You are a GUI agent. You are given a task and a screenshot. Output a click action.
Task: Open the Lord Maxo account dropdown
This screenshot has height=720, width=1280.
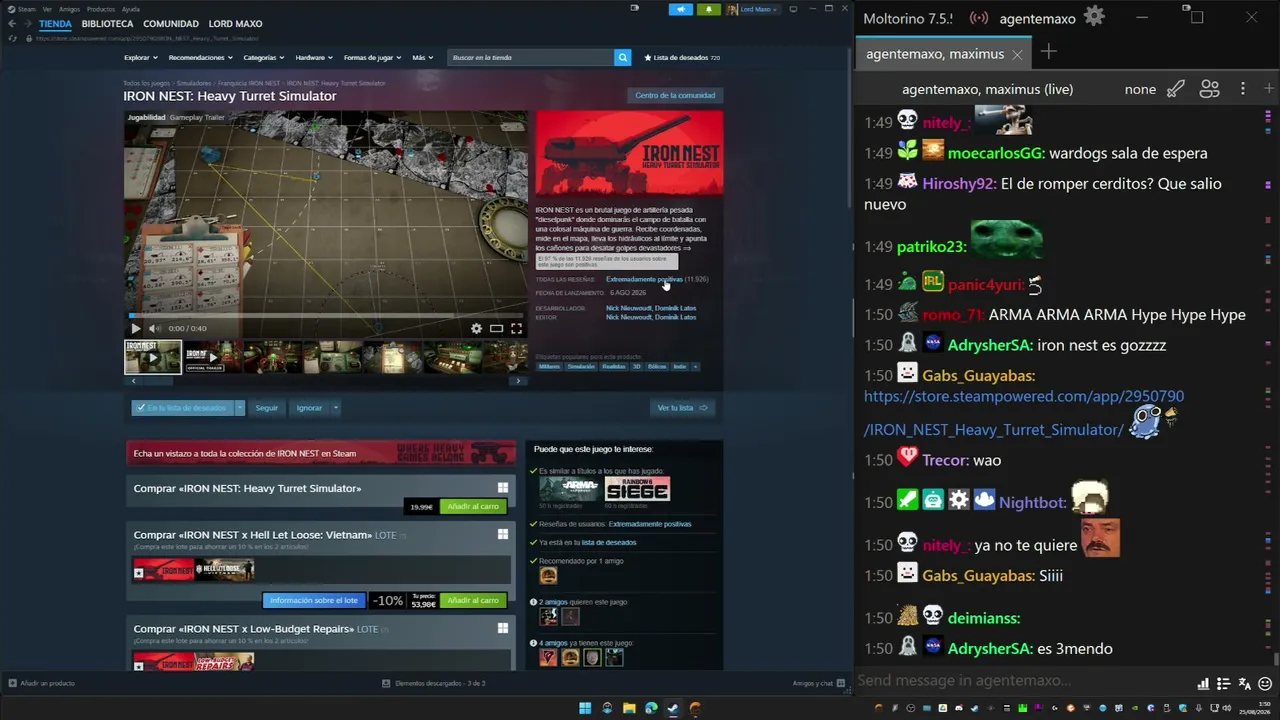[753, 9]
